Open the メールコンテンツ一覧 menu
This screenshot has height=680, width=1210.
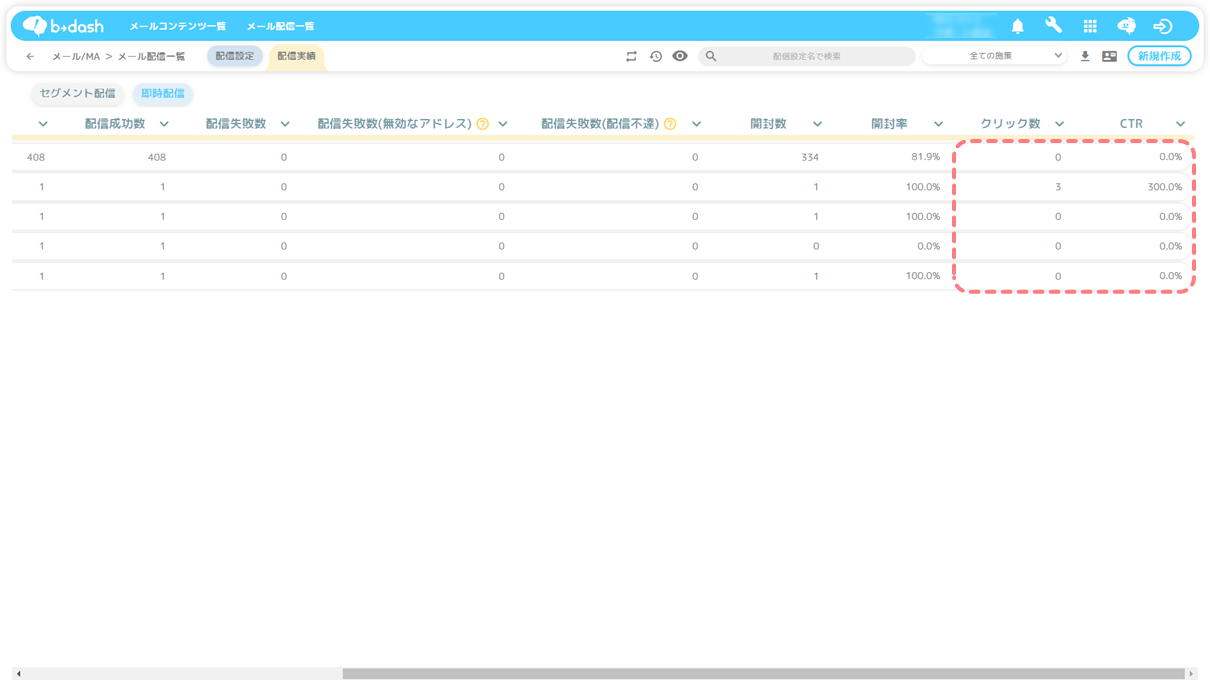[178, 26]
